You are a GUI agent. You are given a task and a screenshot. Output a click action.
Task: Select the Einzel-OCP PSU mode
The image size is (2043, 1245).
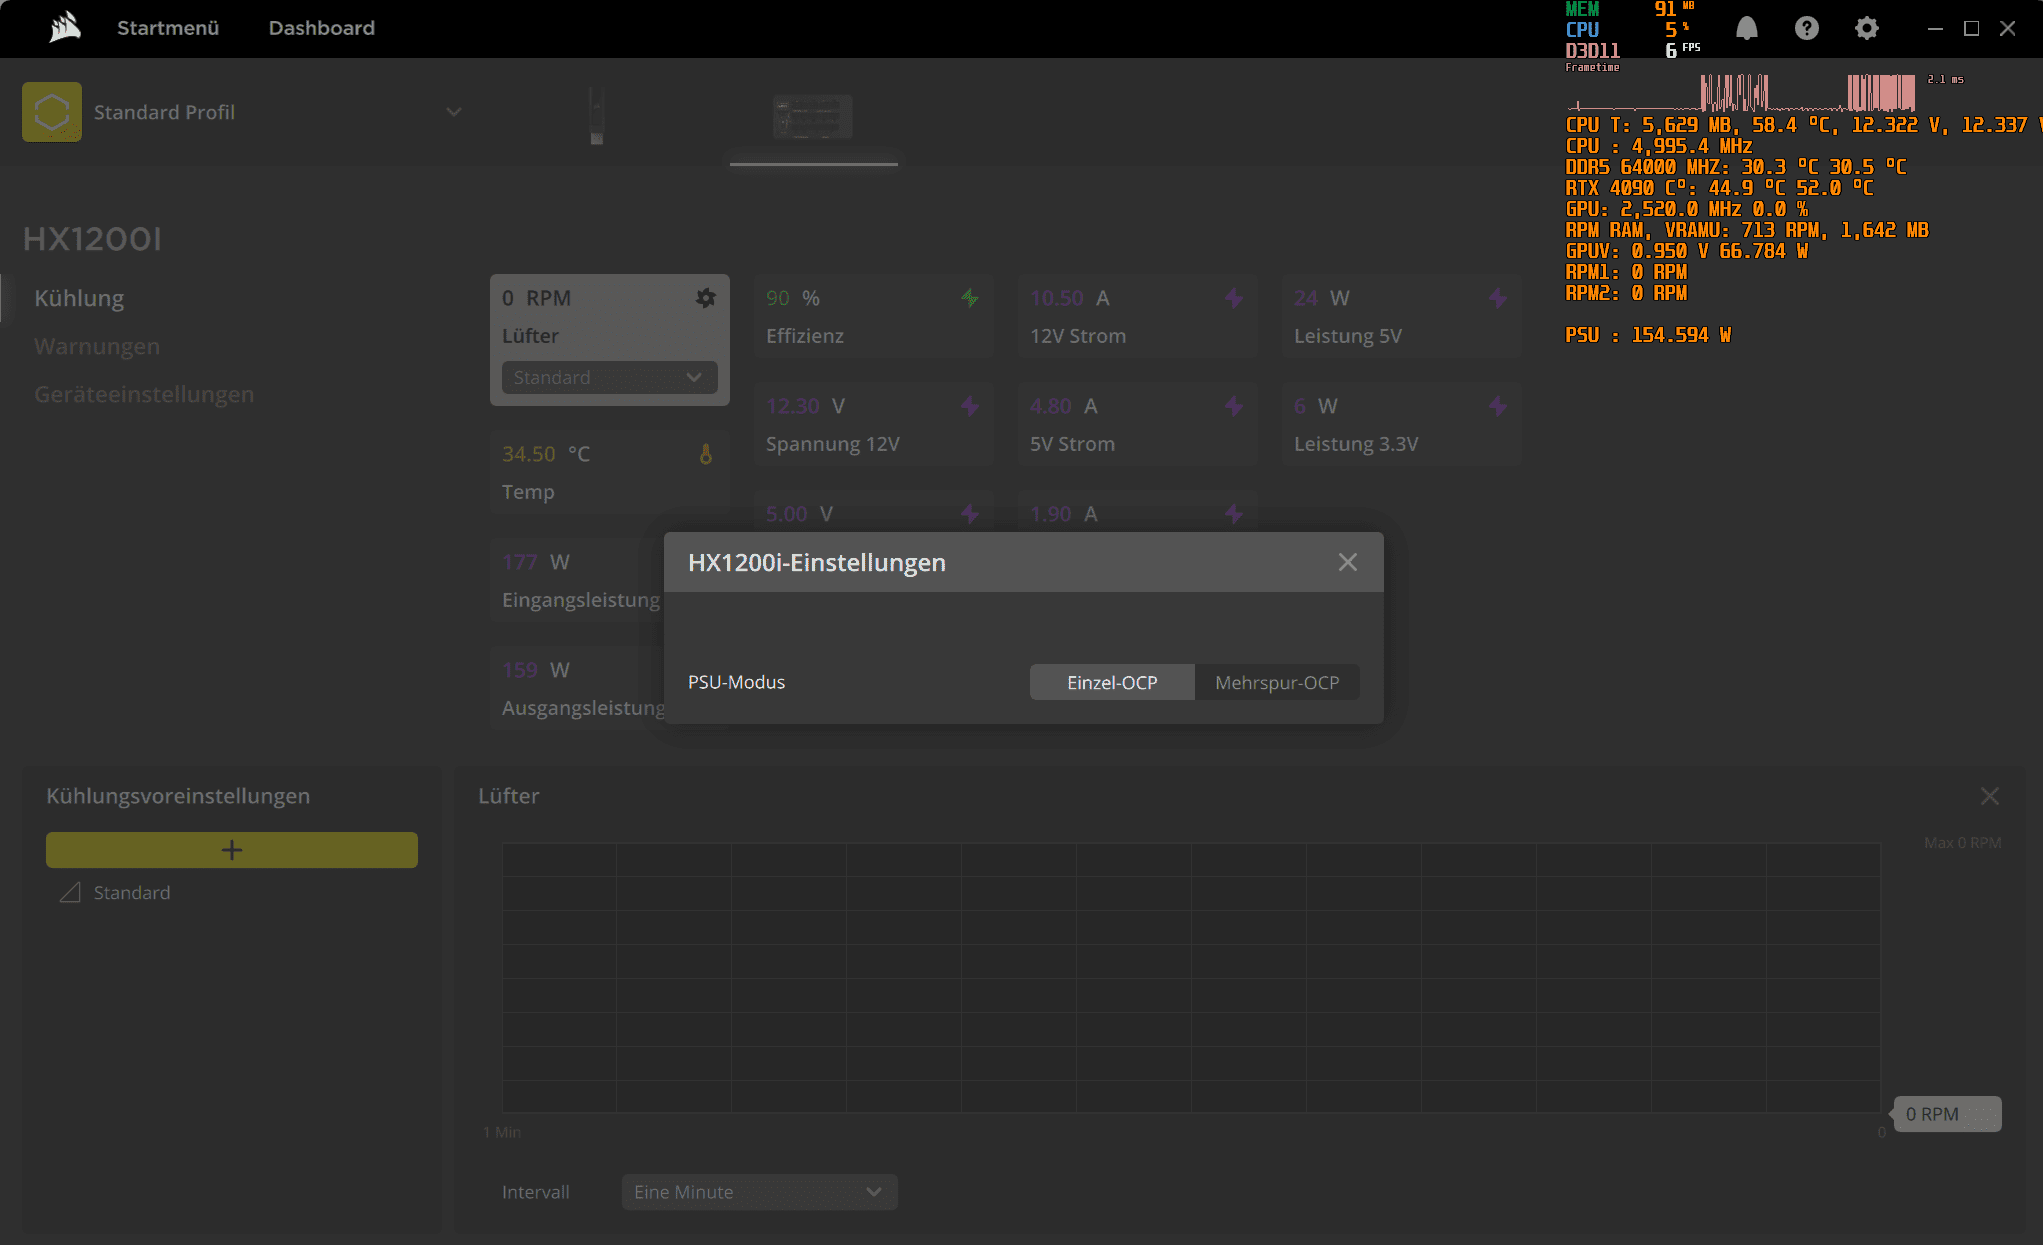tap(1111, 682)
